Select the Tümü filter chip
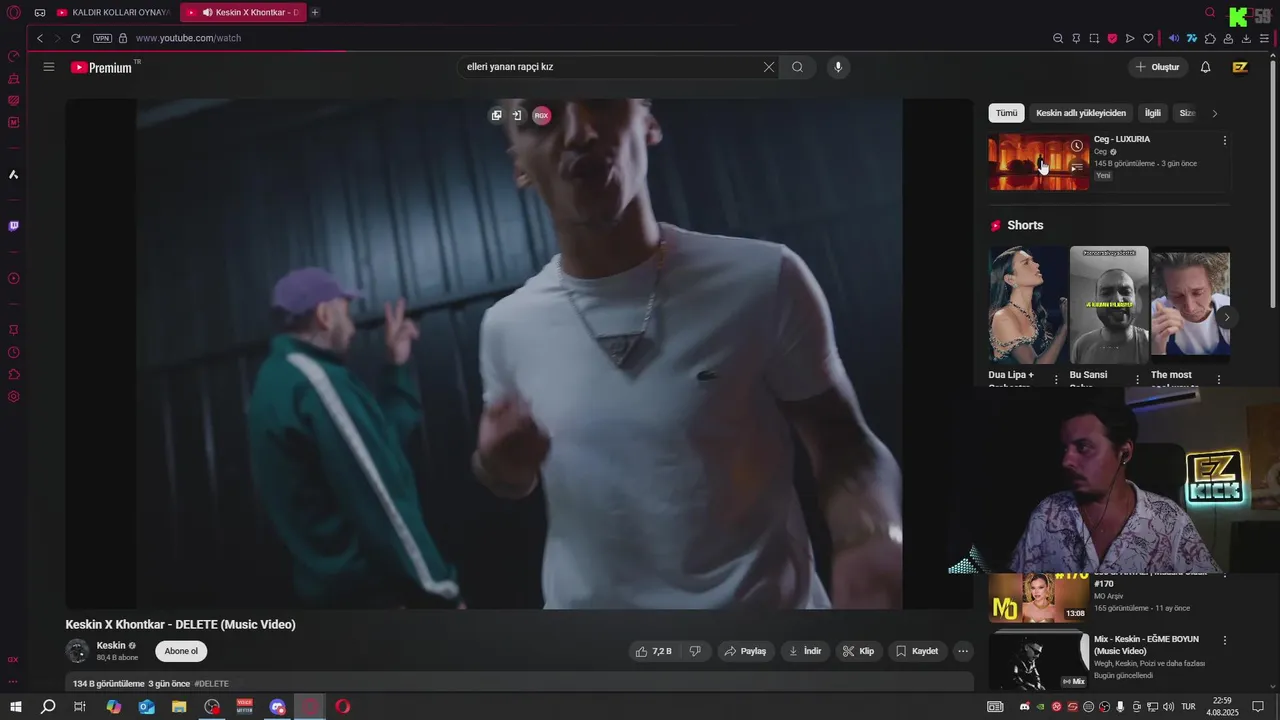The image size is (1280, 720). click(1006, 113)
